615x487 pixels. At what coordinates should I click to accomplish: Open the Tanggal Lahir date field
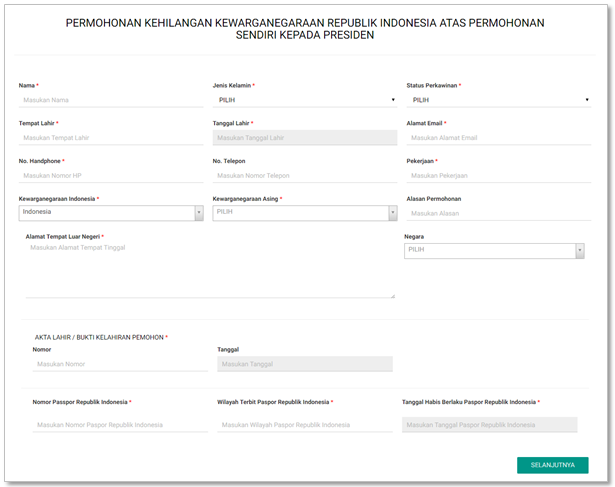coord(304,138)
